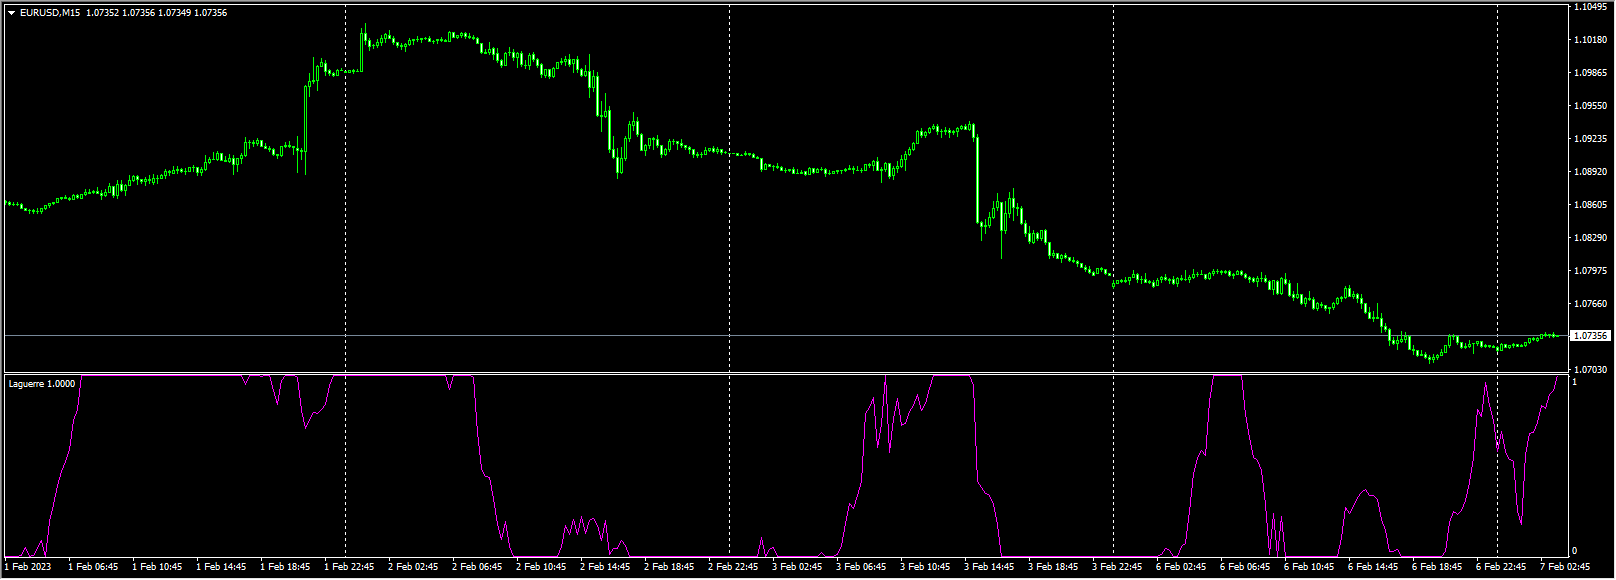This screenshot has width=1616, height=580.
Task: Click the 6 Feb 14:45 time label
Action: (1373, 567)
